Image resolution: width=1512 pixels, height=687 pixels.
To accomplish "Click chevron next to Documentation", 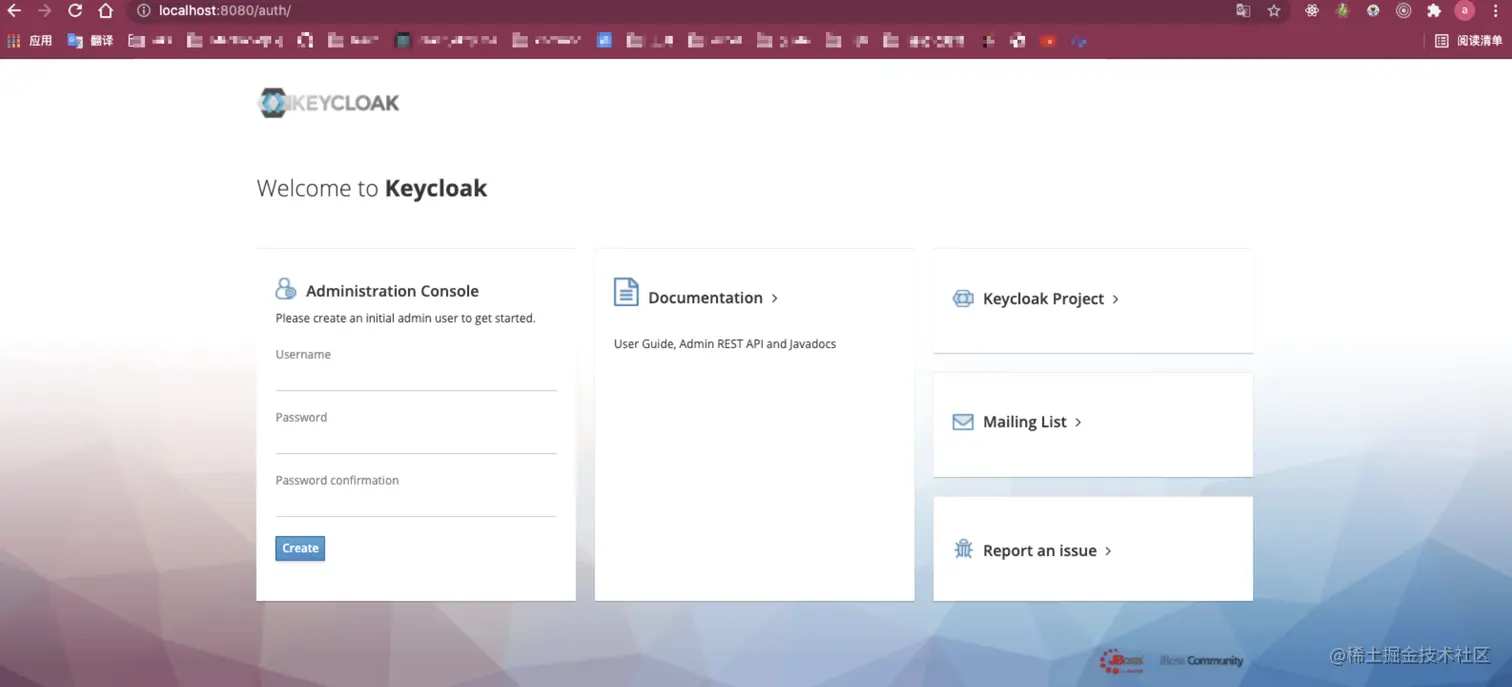I will coord(774,298).
